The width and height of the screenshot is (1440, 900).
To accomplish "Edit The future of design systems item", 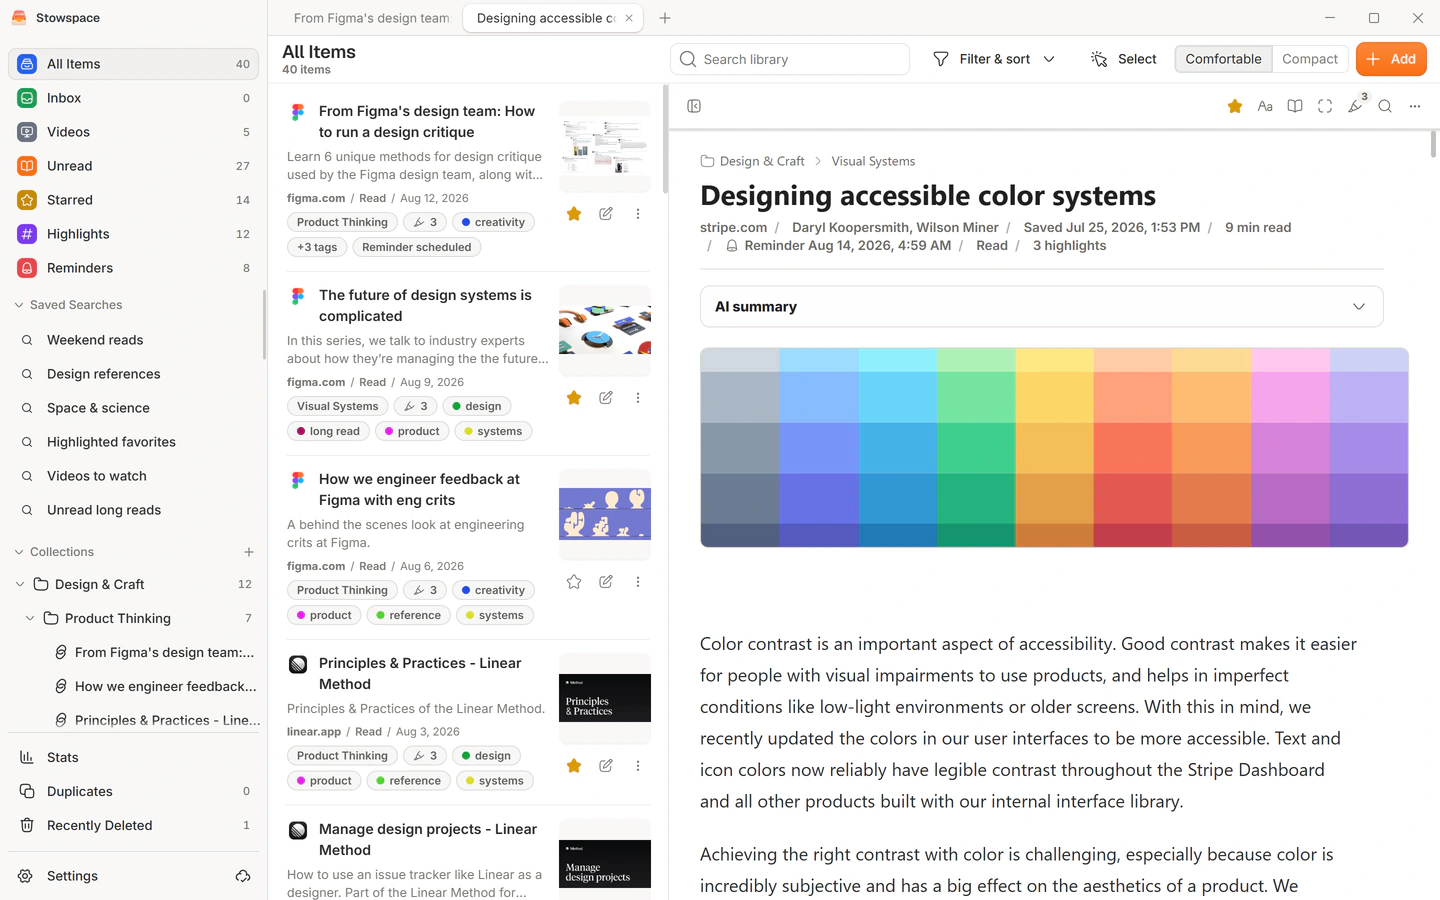I will click(x=606, y=398).
